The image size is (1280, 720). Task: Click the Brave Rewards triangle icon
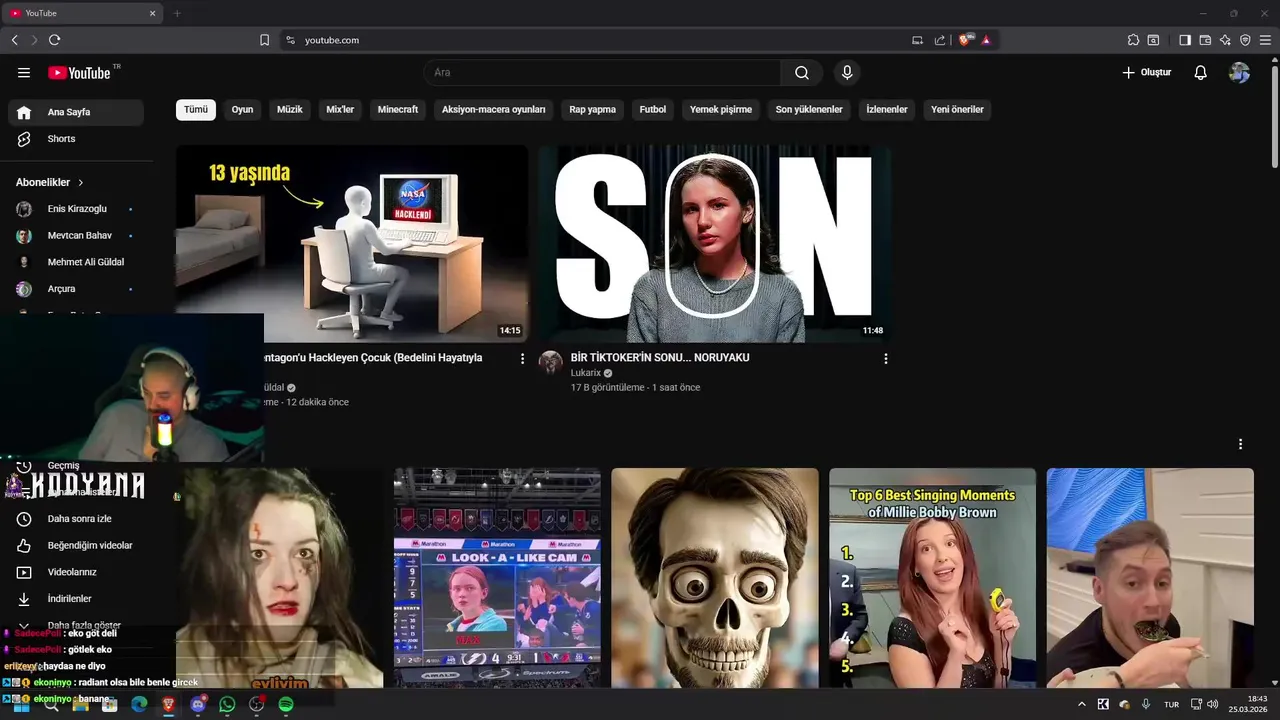[x=986, y=40]
